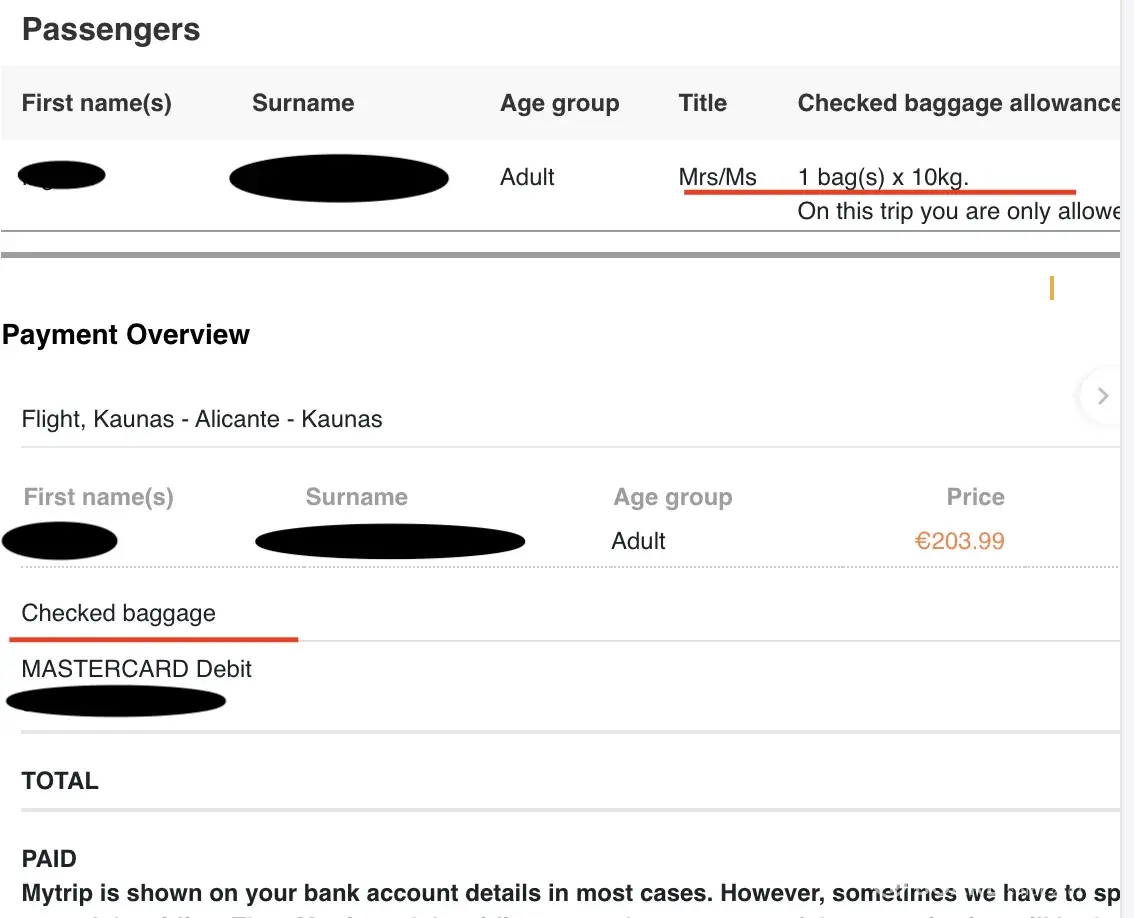
Task: Click the Price column header
Action: tap(975, 497)
